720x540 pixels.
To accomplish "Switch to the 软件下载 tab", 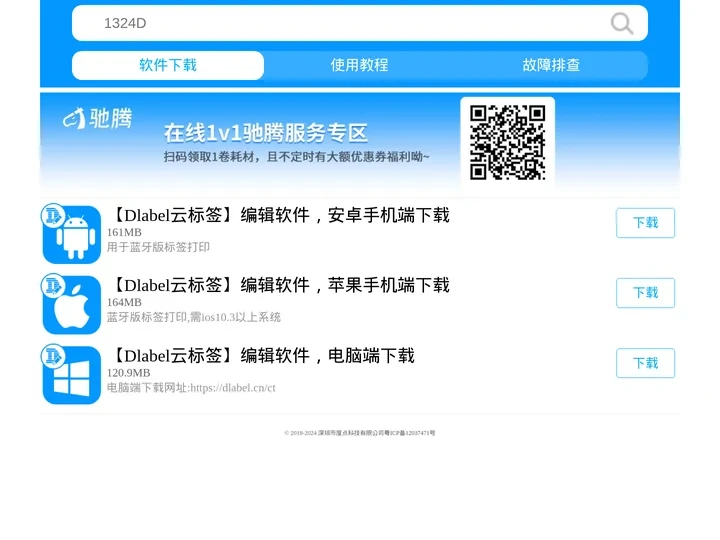I will pyautogui.click(x=168, y=65).
